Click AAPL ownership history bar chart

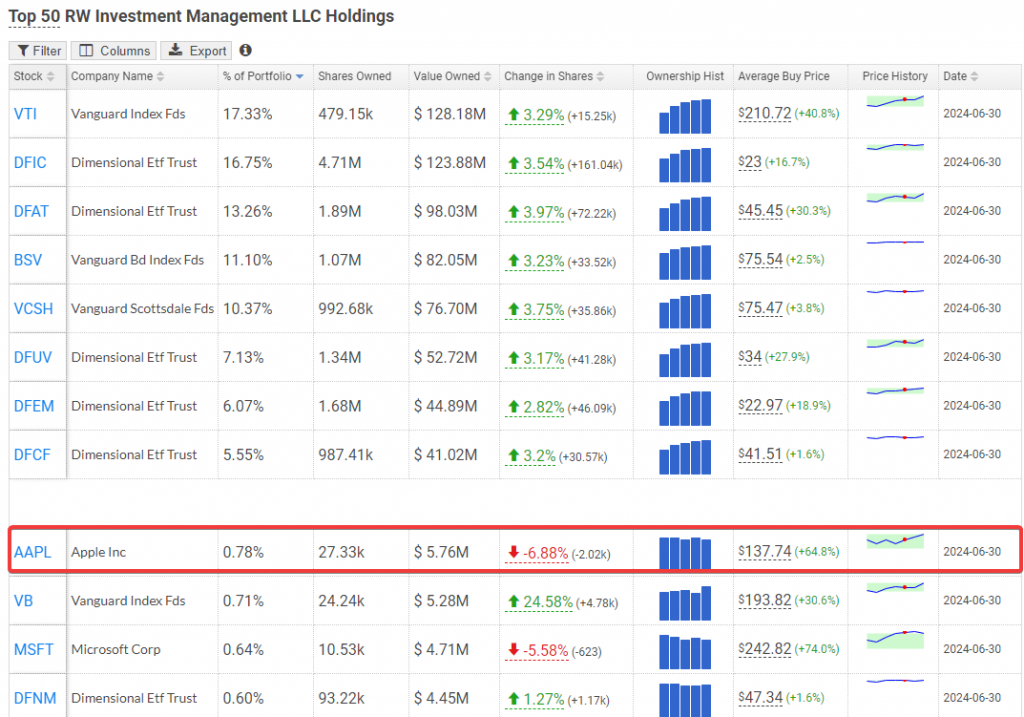pos(685,553)
